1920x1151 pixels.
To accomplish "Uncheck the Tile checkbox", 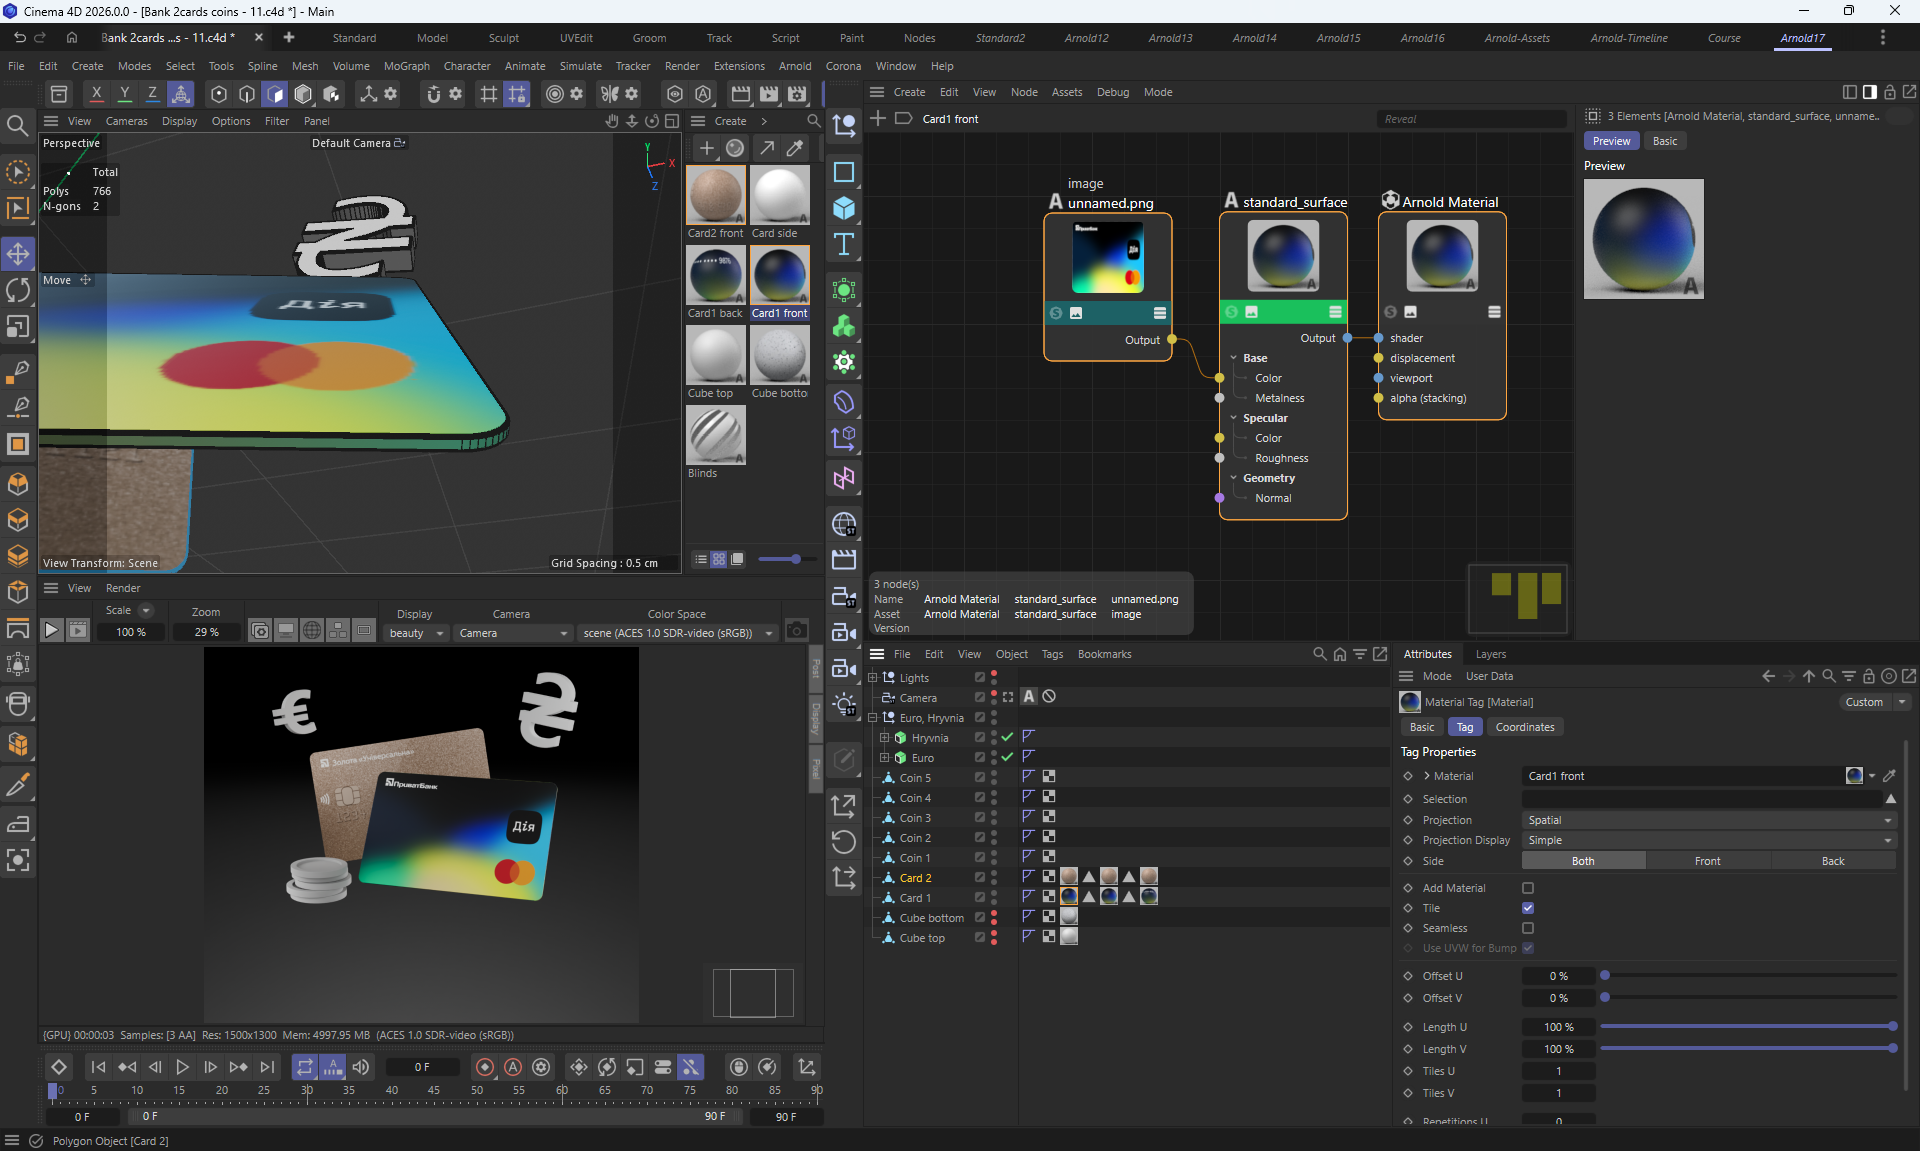I will pos(1527,908).
